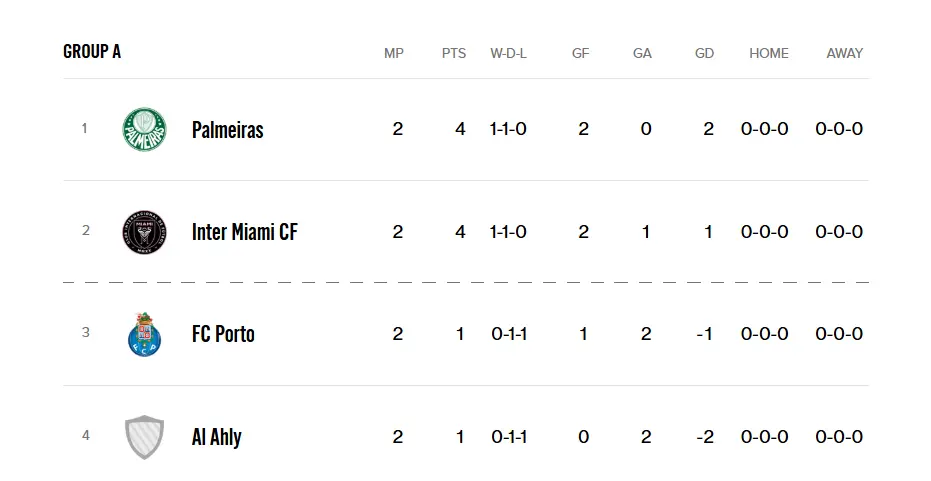Viewport: 931px width, 481px height.
Task: Click the MP column header
Action: click(x=394, y=53)
